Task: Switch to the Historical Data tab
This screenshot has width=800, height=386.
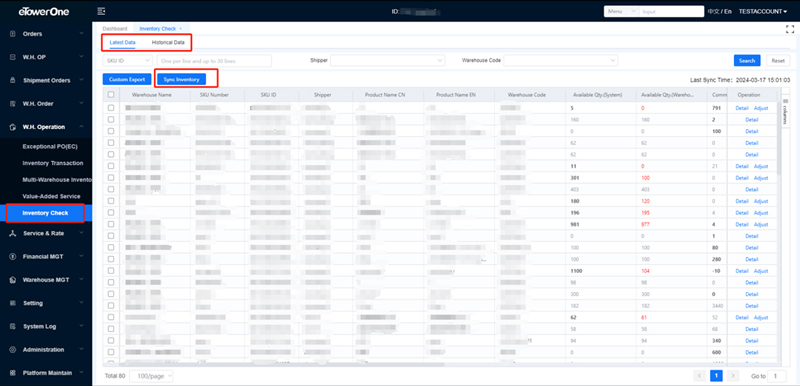Action: coord(168,42)
